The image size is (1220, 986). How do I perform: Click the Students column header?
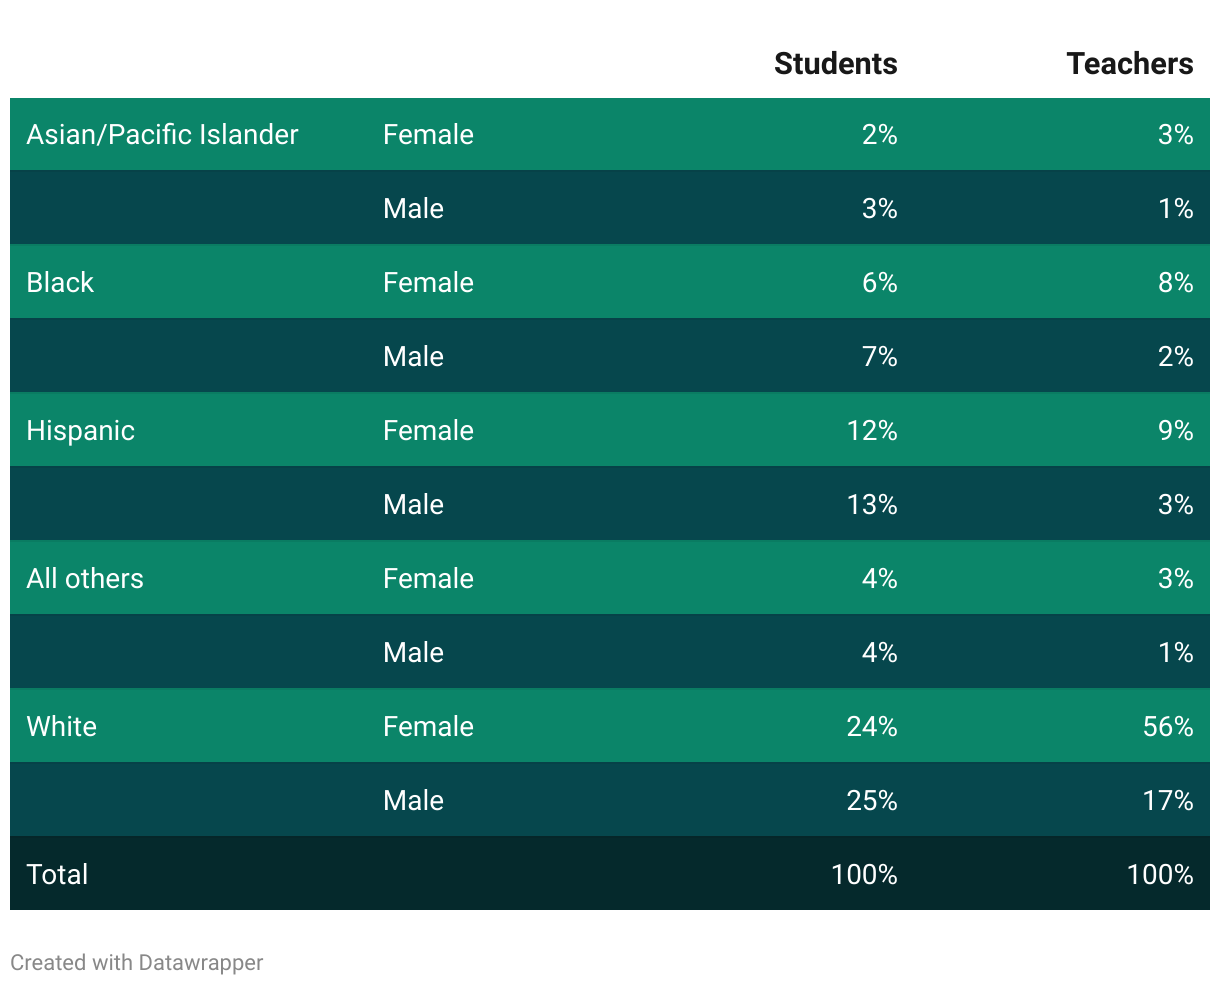coord(835,64)
